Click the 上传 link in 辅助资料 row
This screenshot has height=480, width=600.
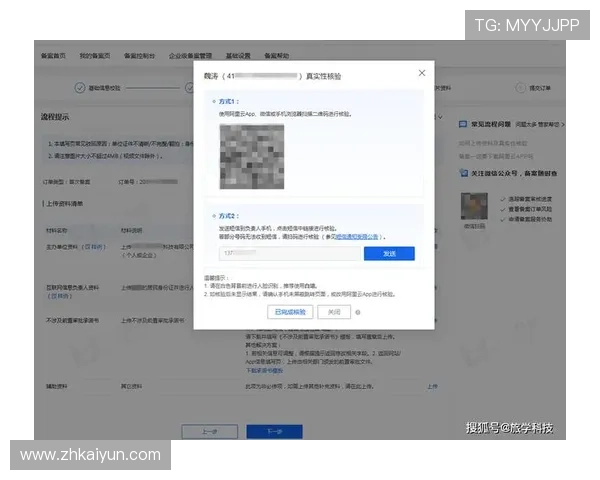(432, 387)
